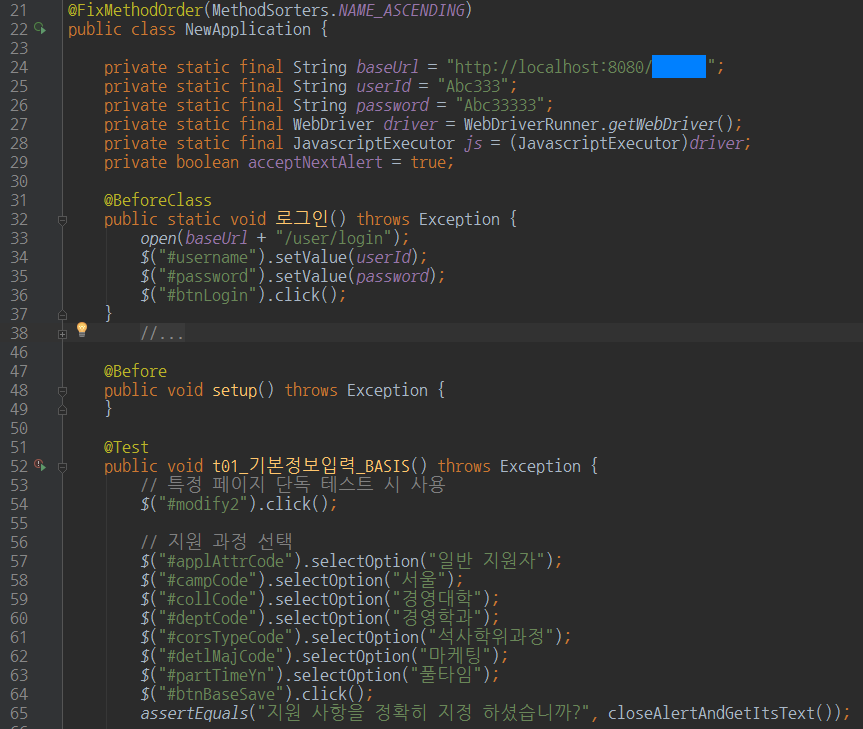Image resolution: width=863 pixels, height=729 pixels.
Task: Click the fold end marker at line 37
Action: [x=62, y=314]
